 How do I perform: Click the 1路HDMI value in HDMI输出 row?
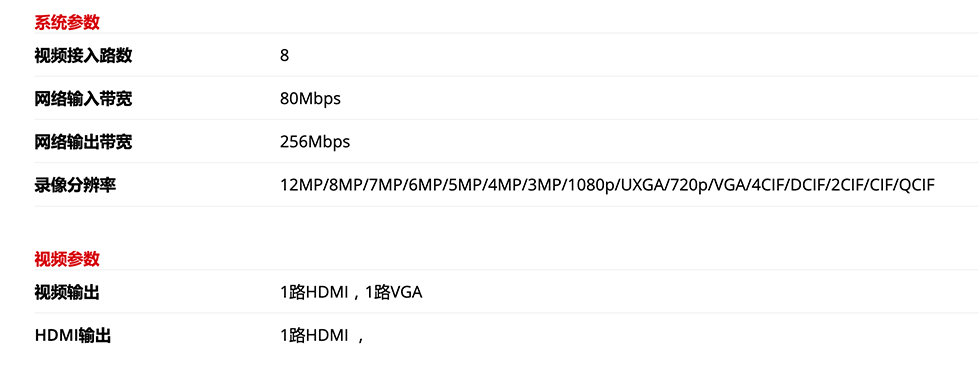[x=314, y=336]
